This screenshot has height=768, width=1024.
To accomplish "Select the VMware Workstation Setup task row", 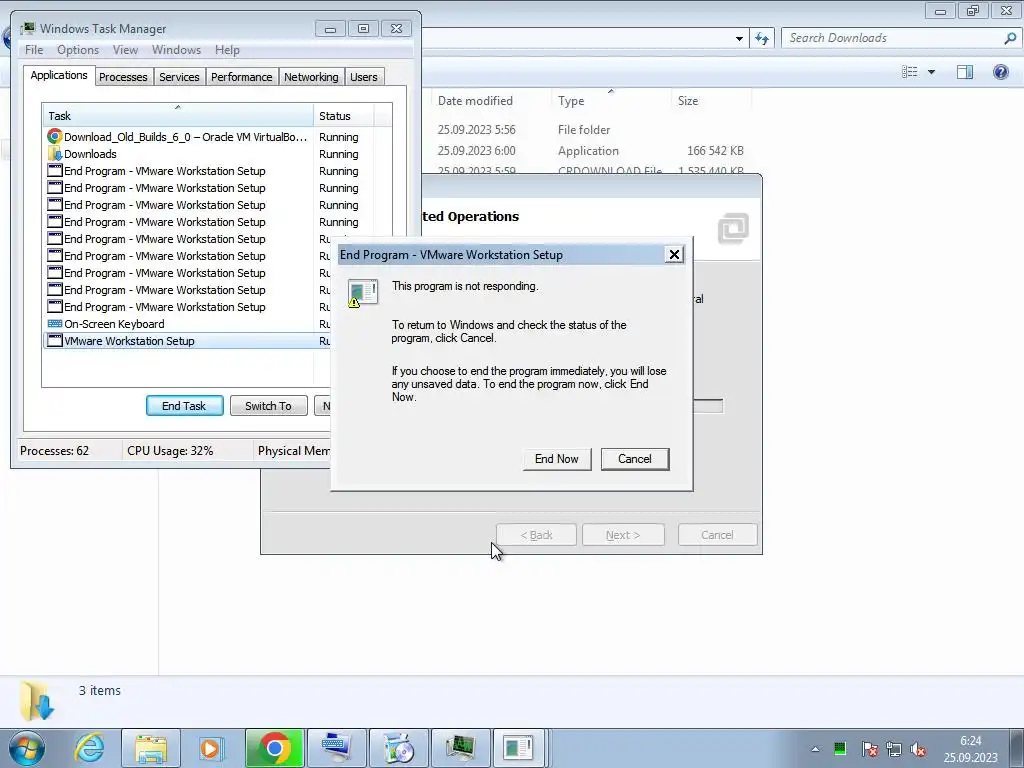I will [187, 341].
